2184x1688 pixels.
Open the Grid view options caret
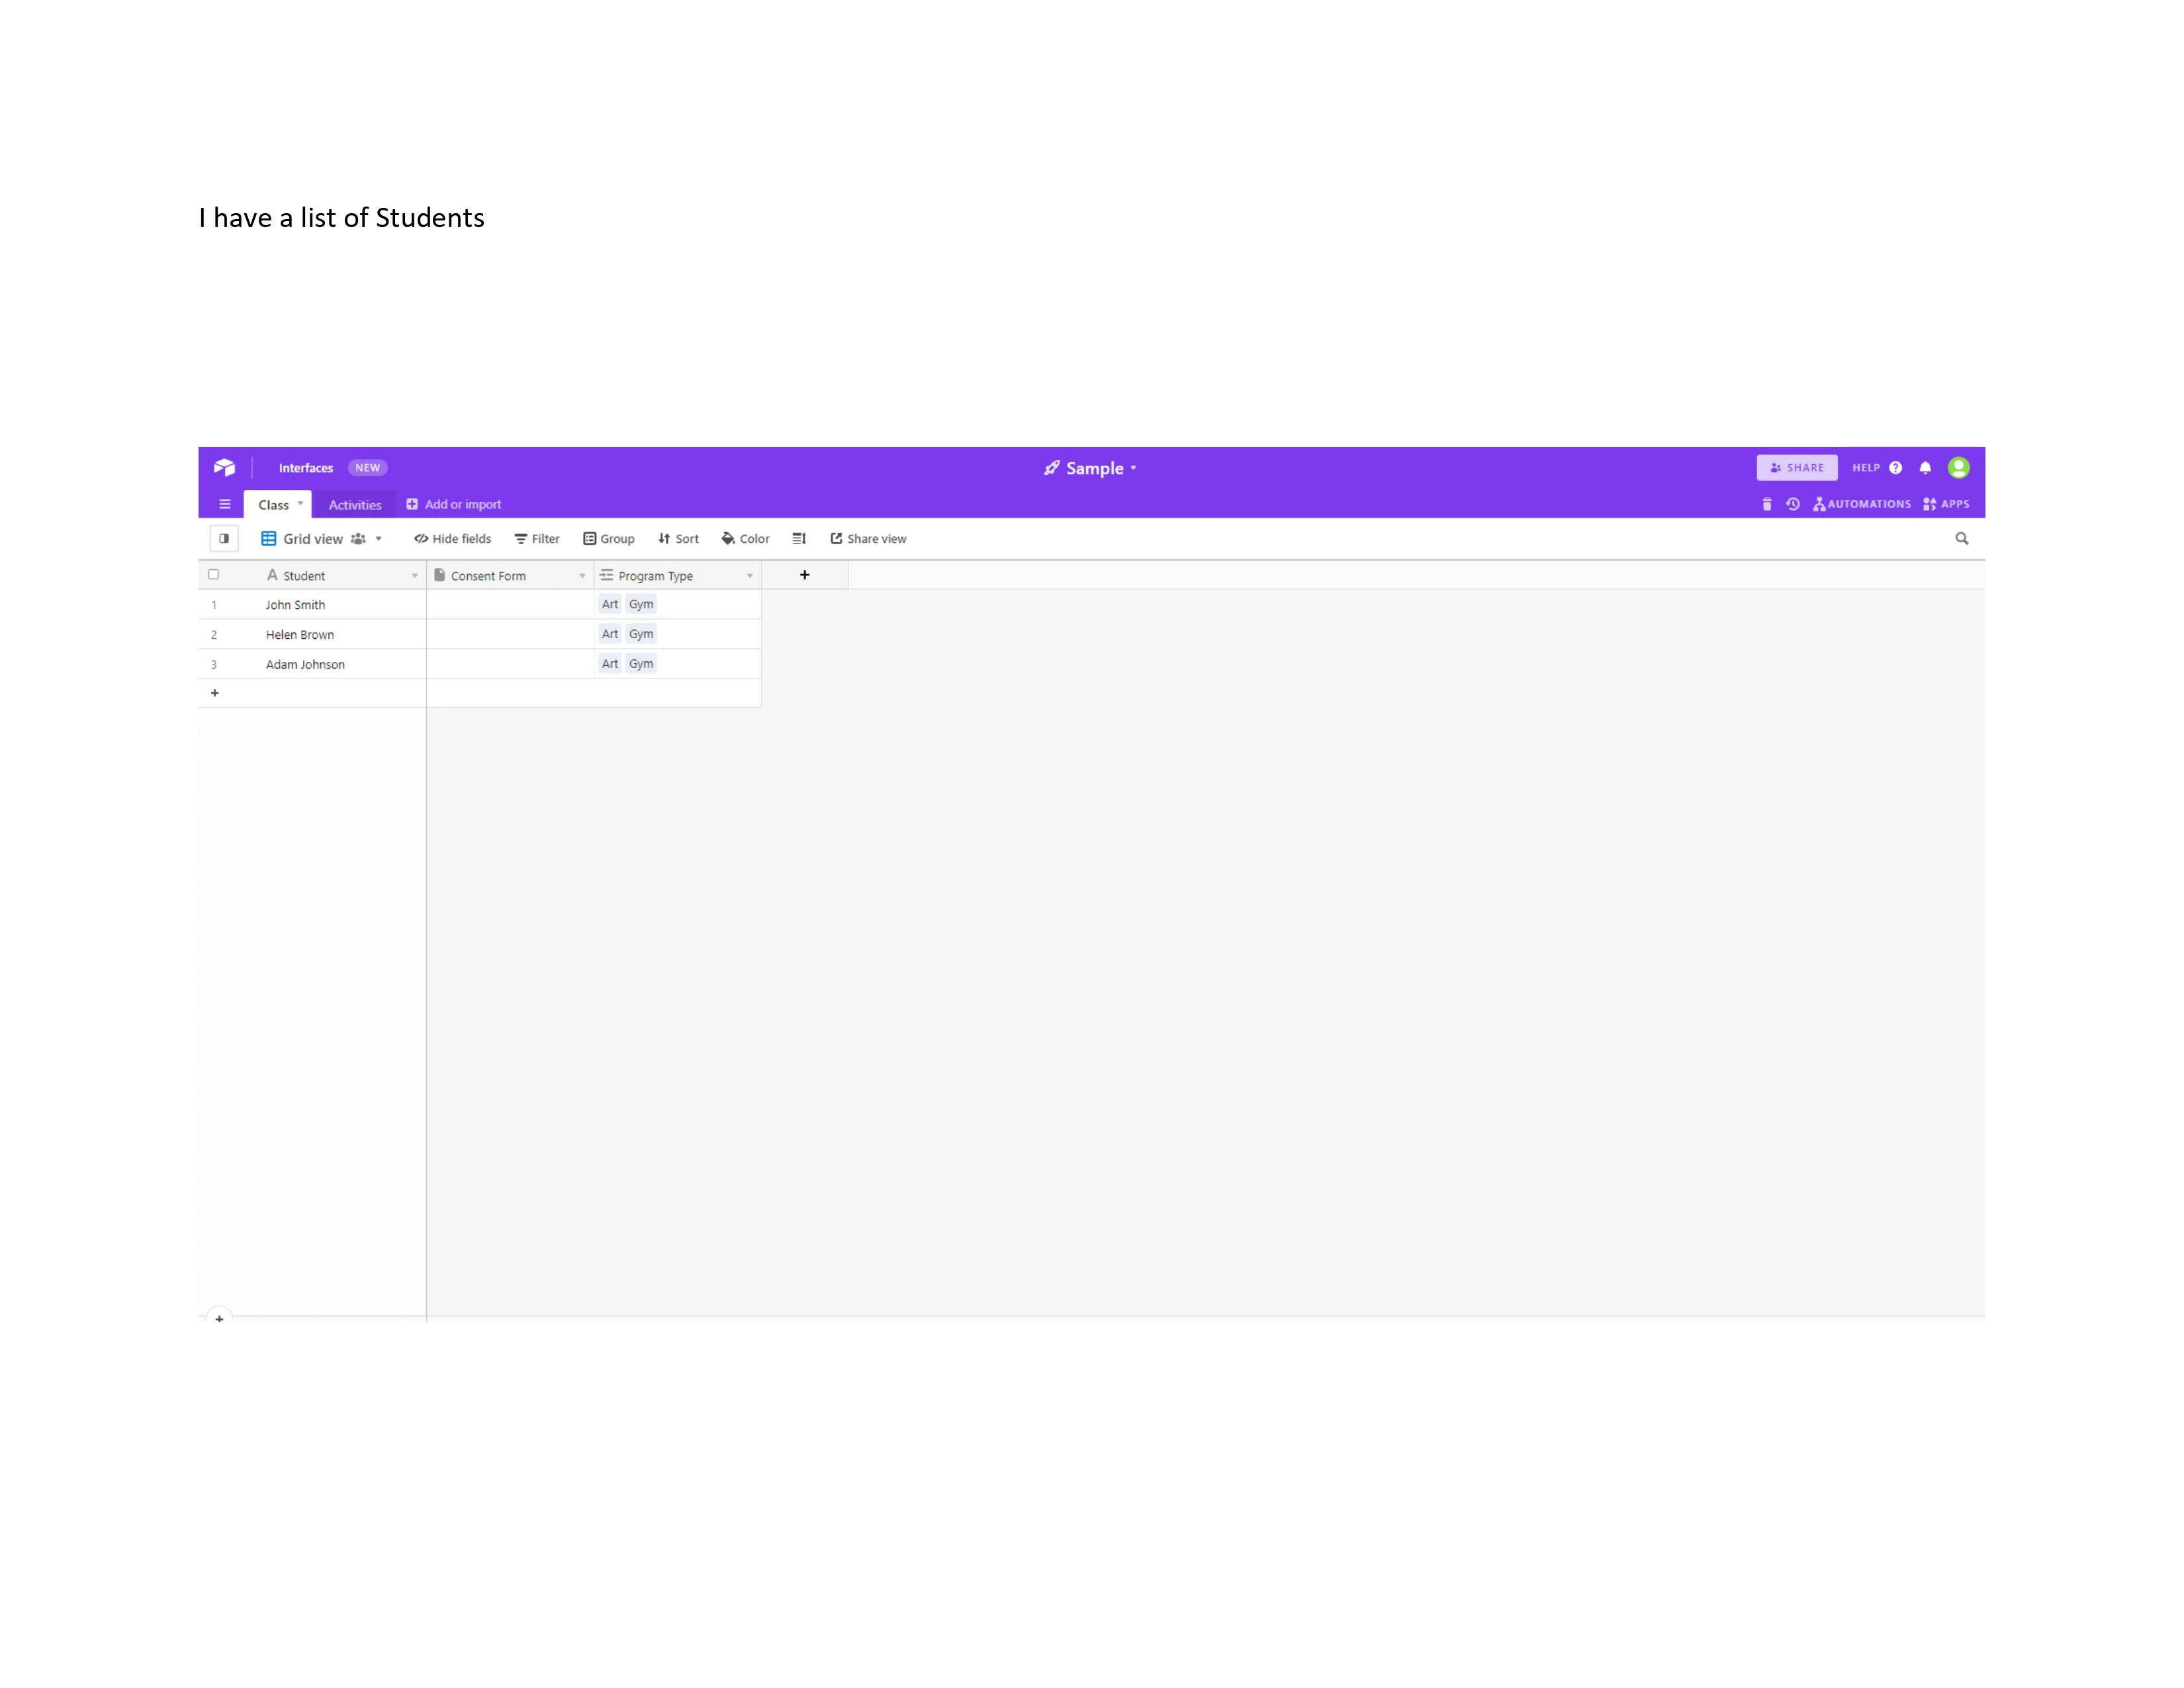coord(379,539)
